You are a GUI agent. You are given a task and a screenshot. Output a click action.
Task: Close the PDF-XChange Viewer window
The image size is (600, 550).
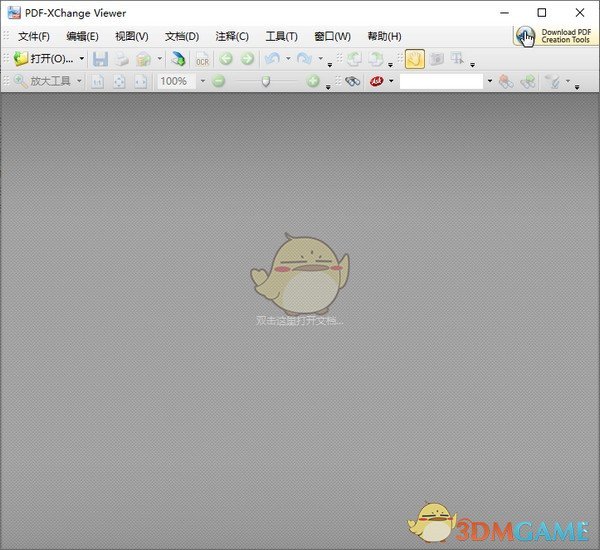(x=580, y=13)
